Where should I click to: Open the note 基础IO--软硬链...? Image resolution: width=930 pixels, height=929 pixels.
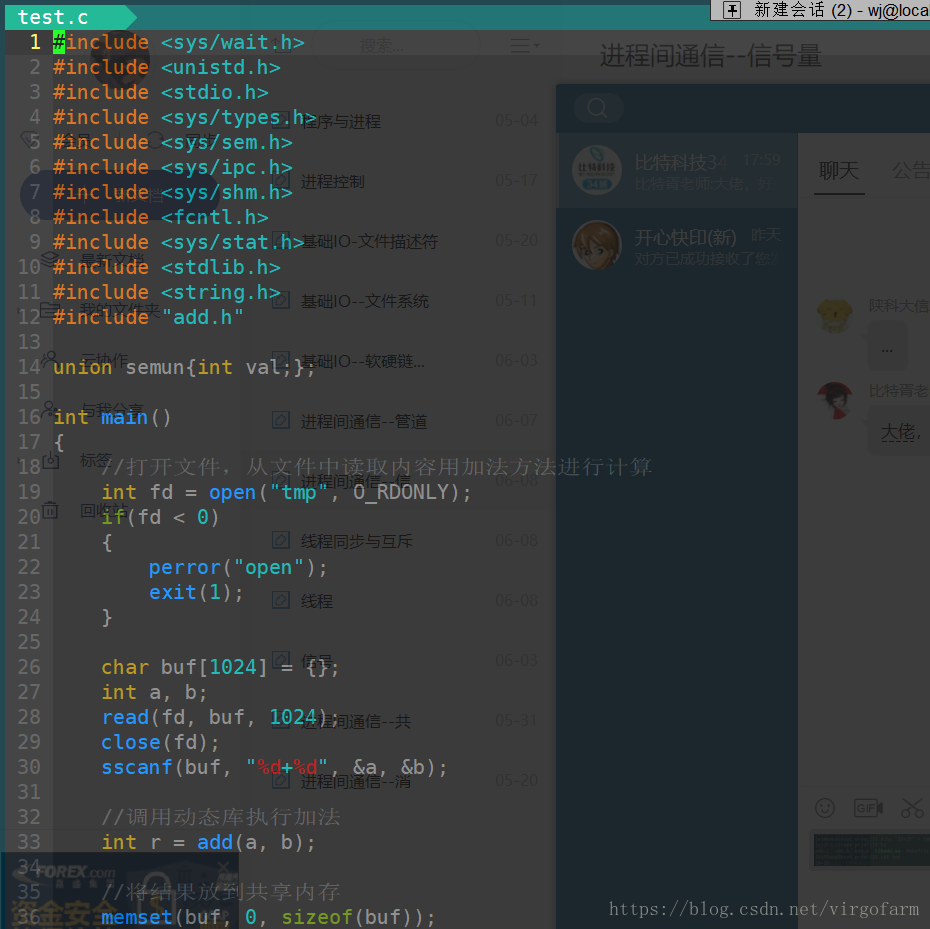pos(362,361)
